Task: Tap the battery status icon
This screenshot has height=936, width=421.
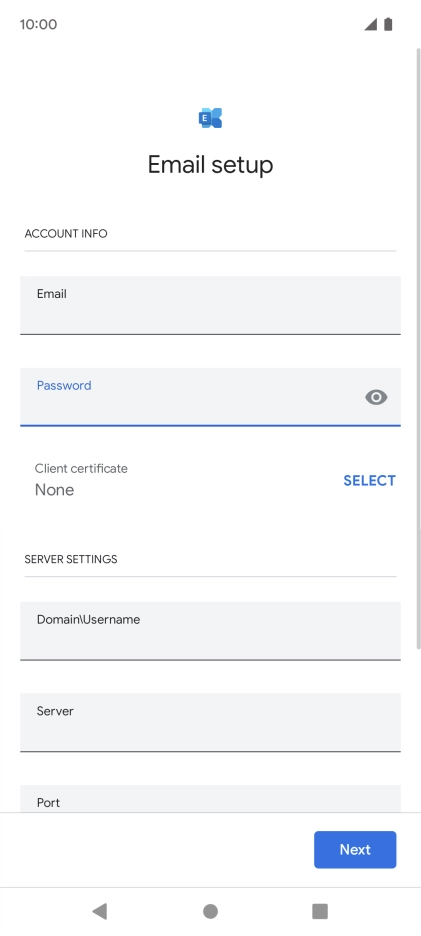Action: [388, 24]
